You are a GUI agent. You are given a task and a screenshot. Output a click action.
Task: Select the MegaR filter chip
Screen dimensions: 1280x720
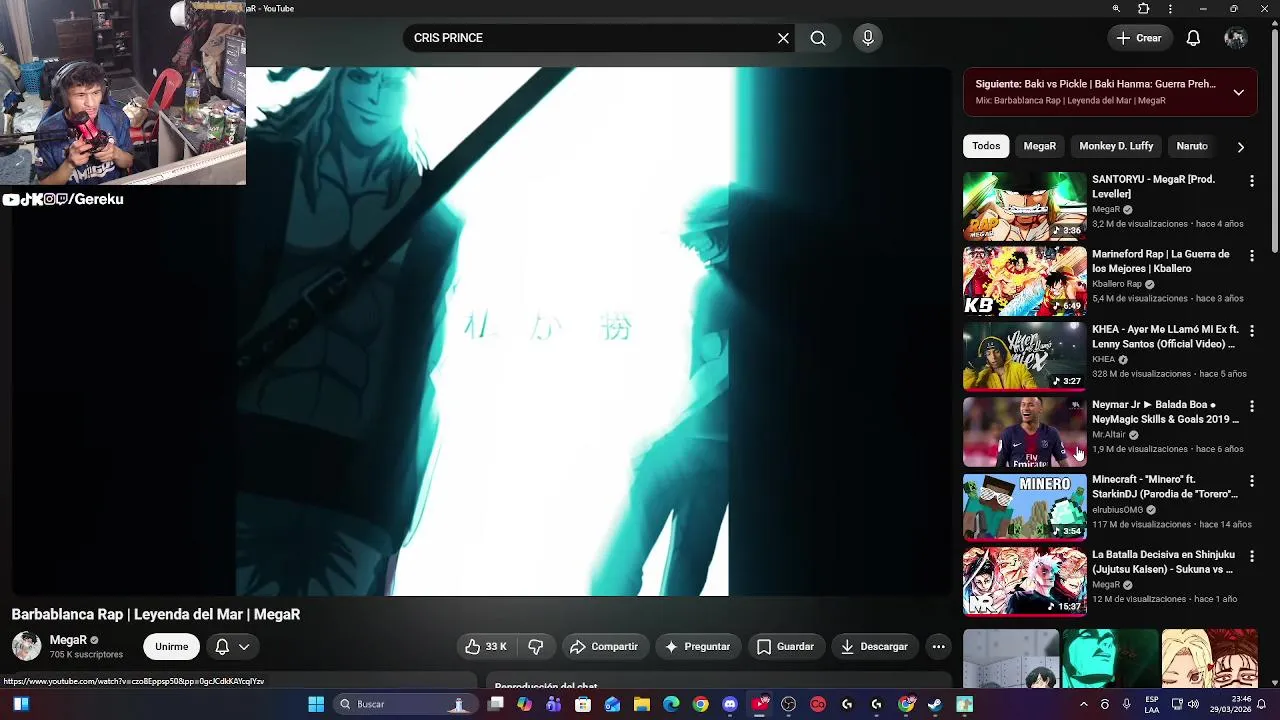pyautogui.click(x=1039, y=146)
